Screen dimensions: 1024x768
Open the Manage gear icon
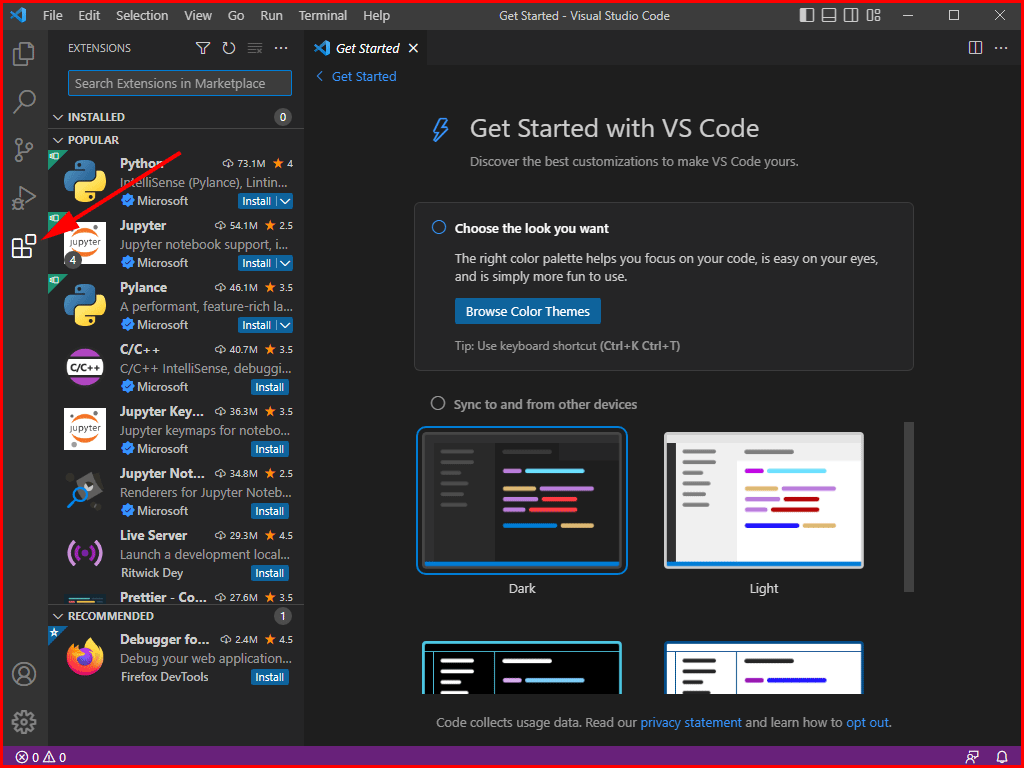pyautogui.click(x=24, y=722)
